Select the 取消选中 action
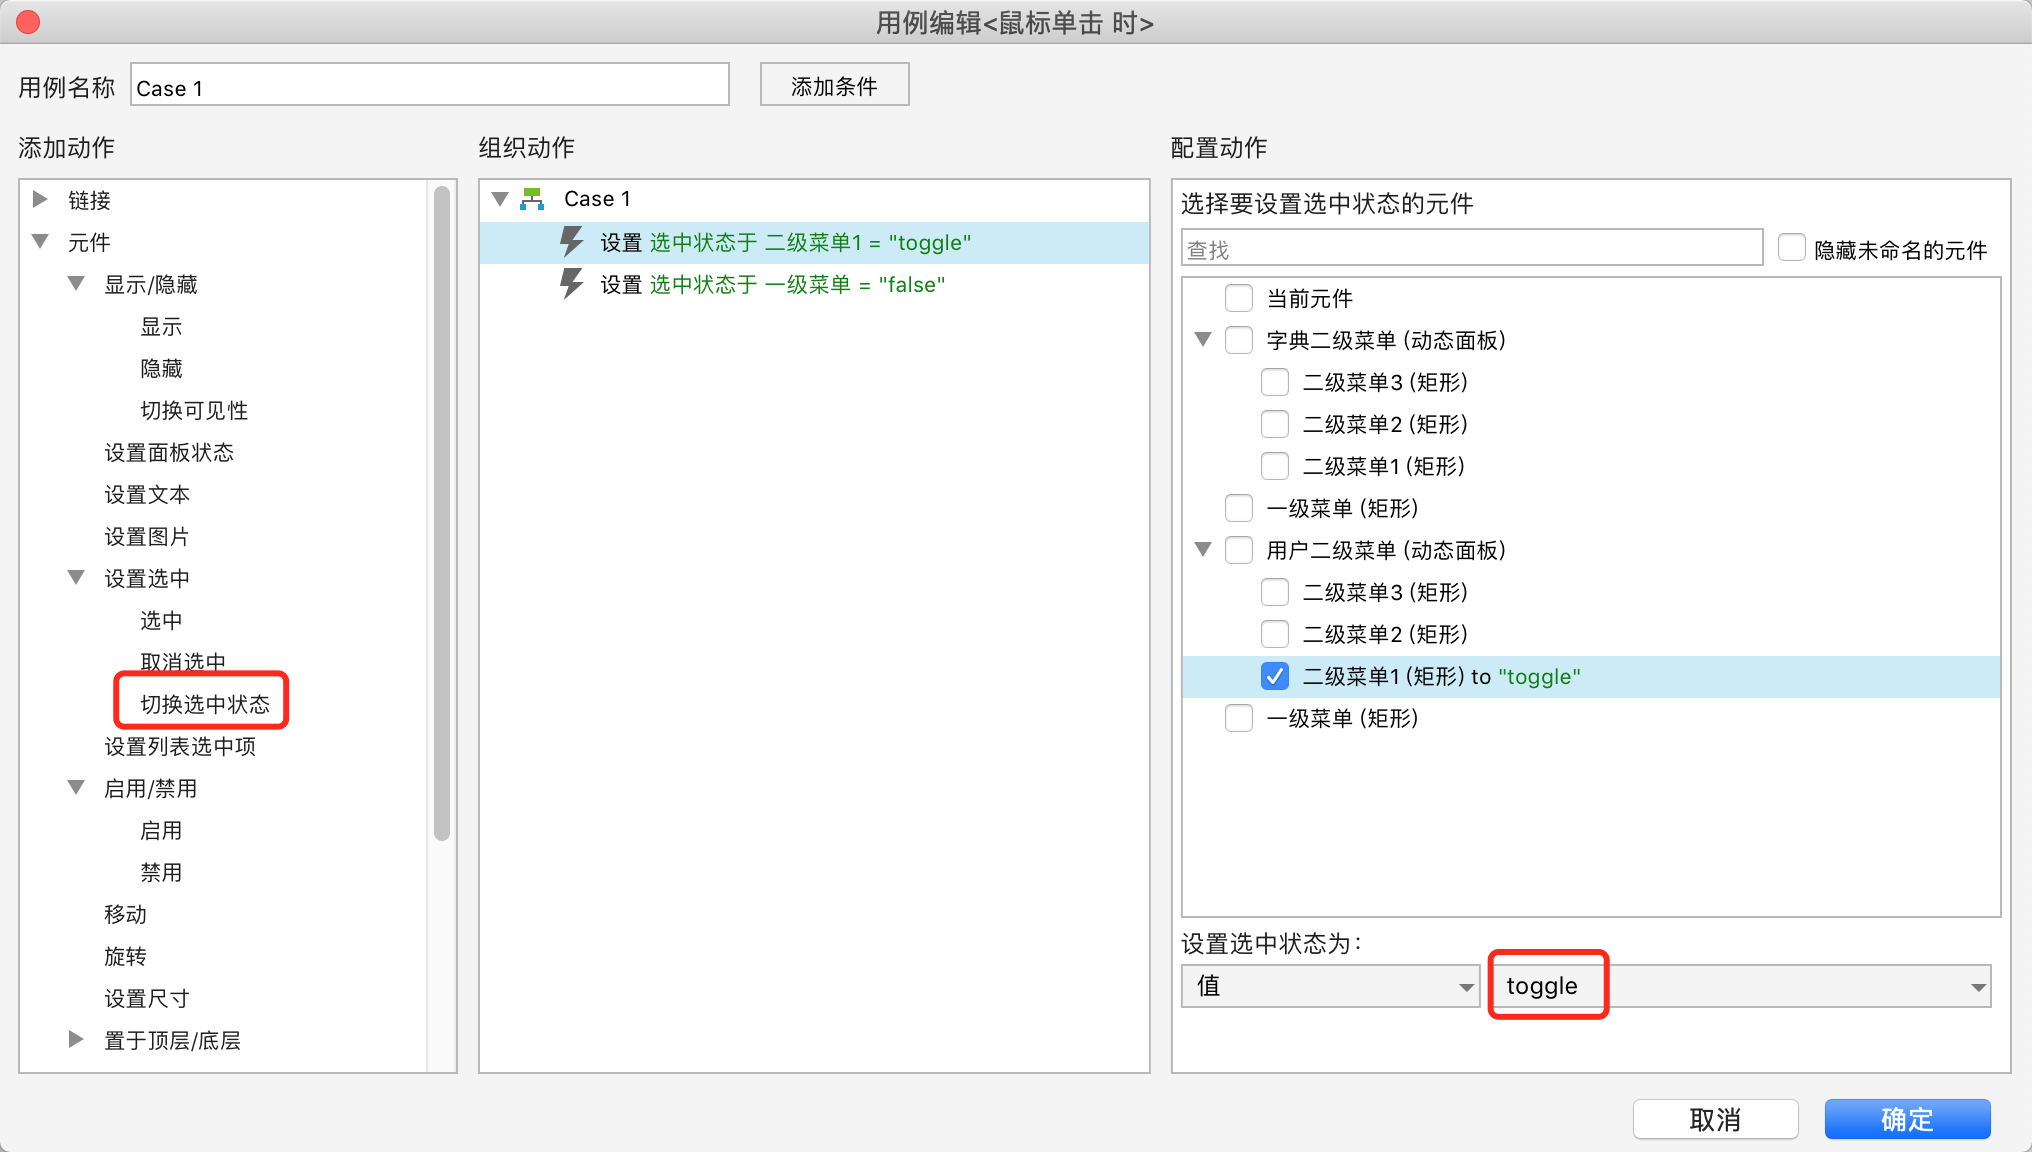Image resolution: width=2032 pixels, height=1152 pixels. point(183,661)
